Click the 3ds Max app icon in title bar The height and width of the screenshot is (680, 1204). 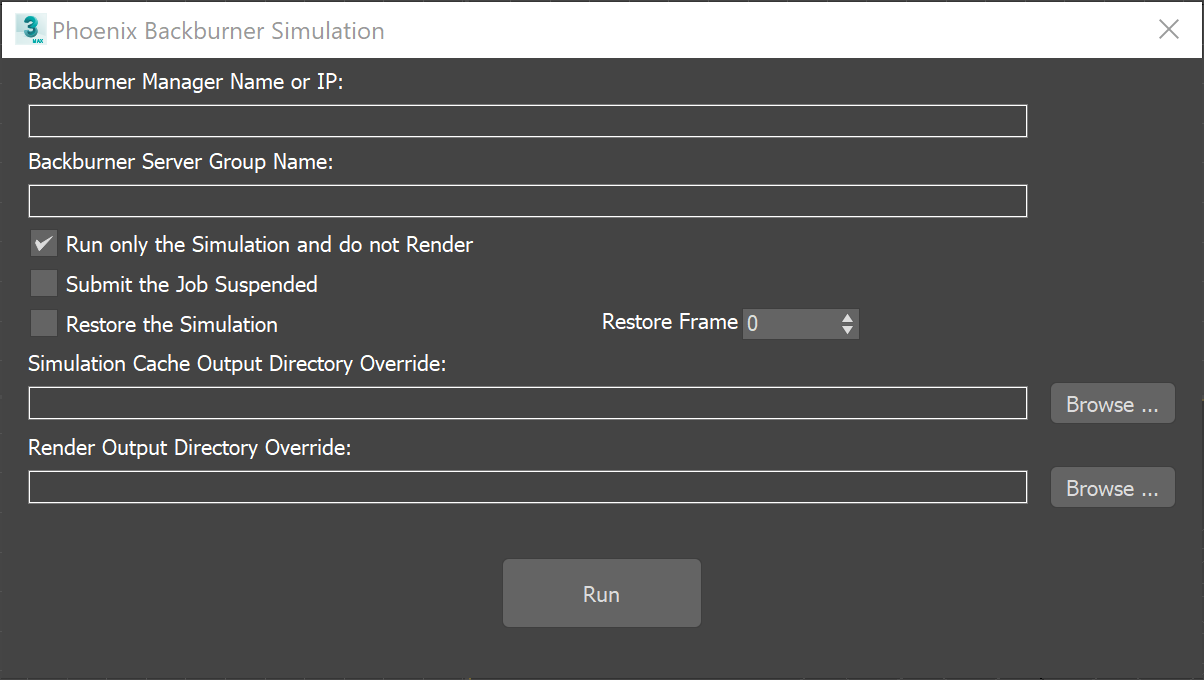click(x=30, y=30)
